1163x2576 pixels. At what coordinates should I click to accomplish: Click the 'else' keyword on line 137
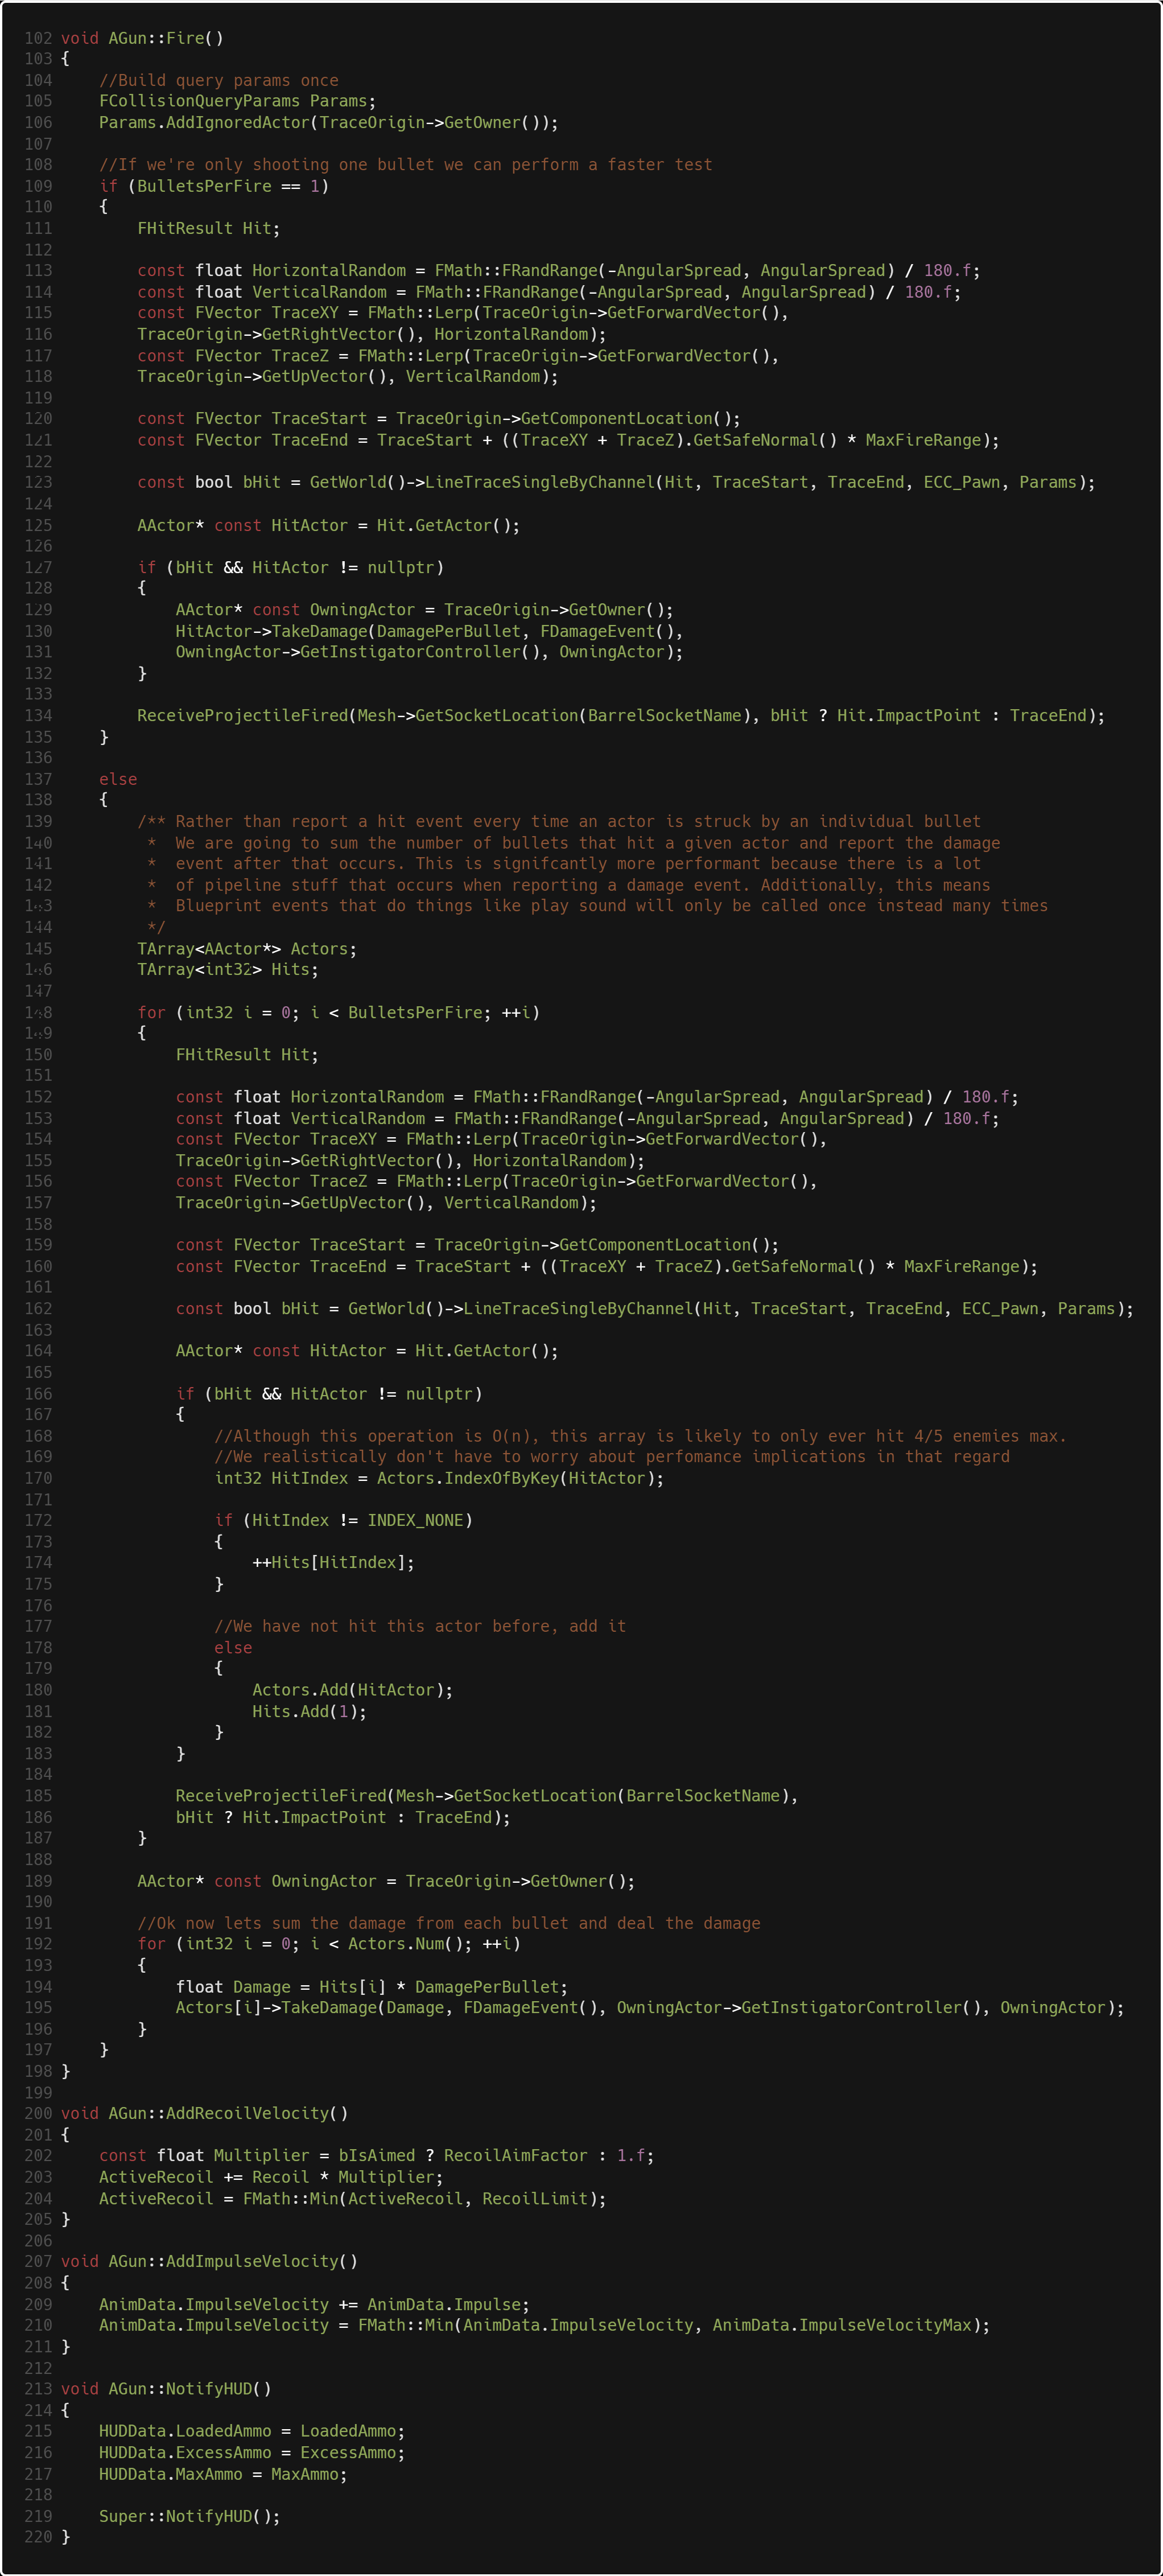118,779
